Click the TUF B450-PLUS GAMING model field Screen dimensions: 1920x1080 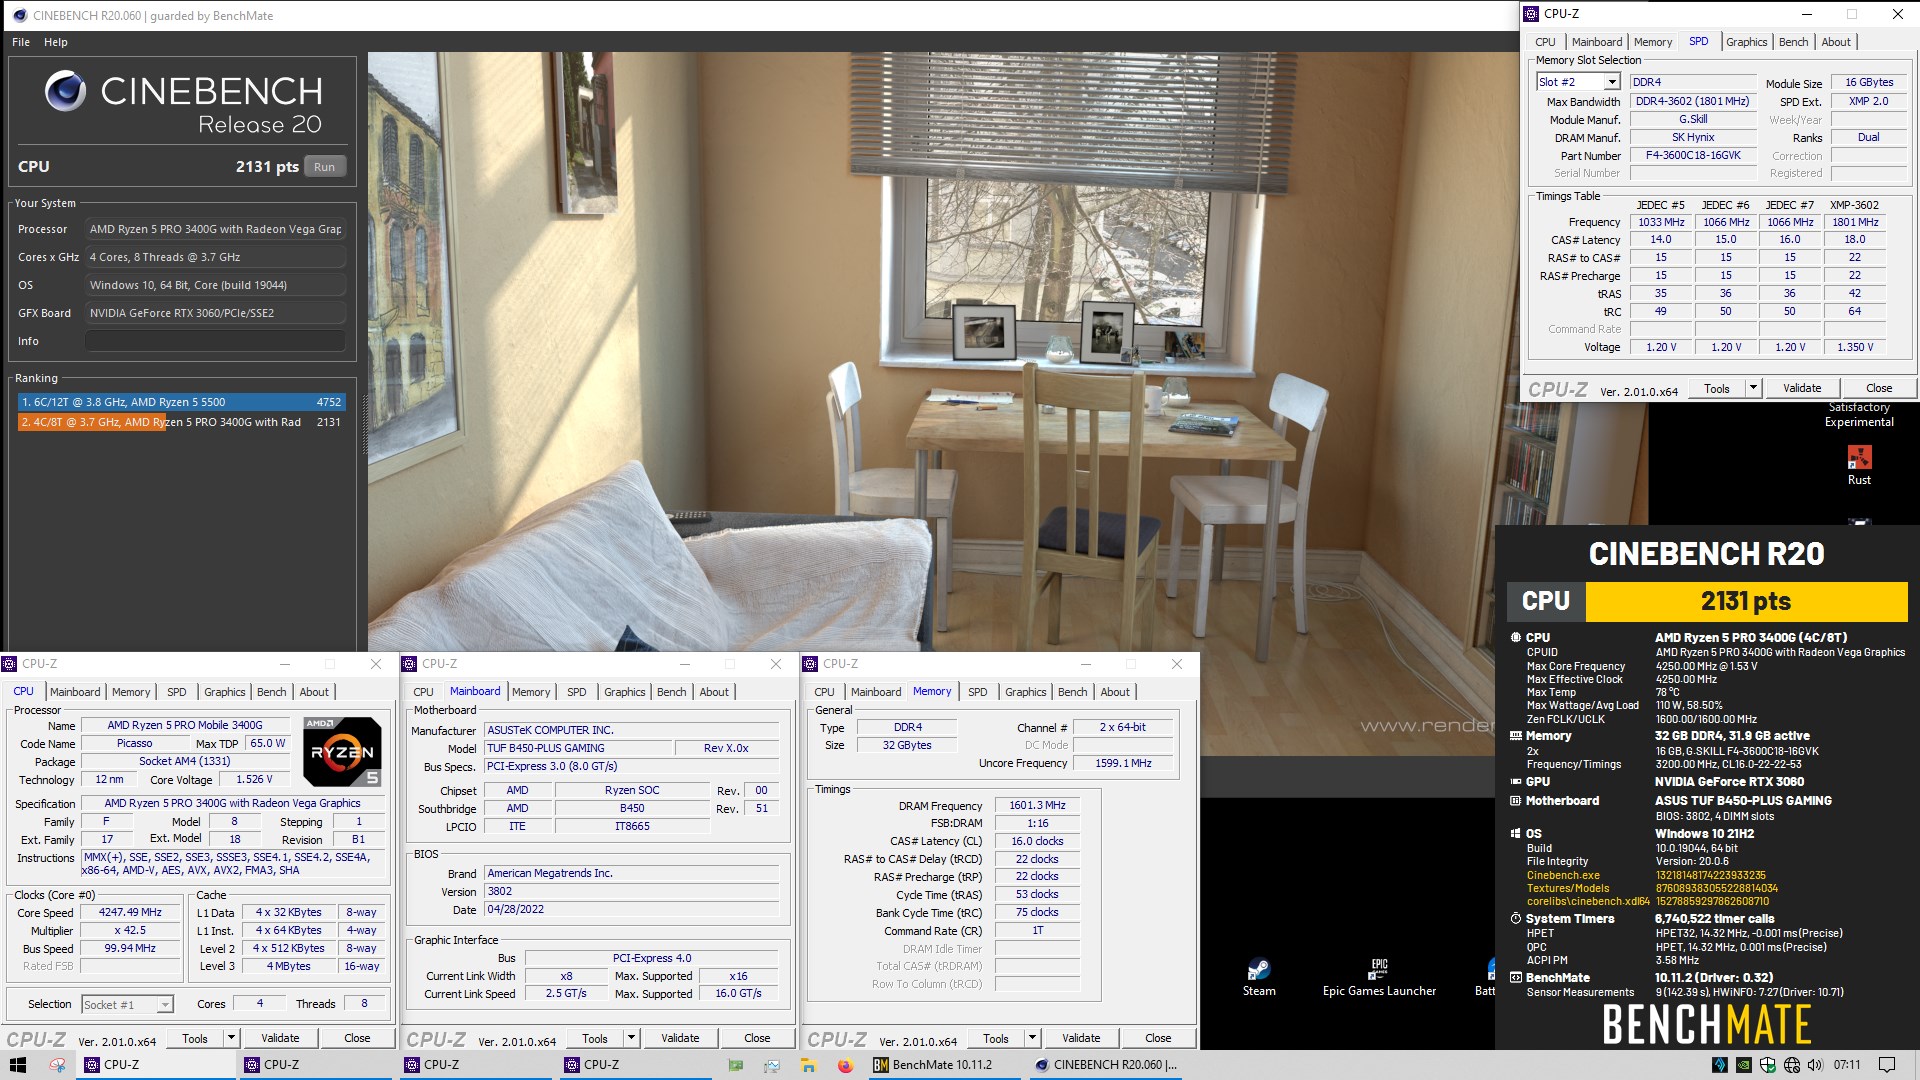point(578,748)
